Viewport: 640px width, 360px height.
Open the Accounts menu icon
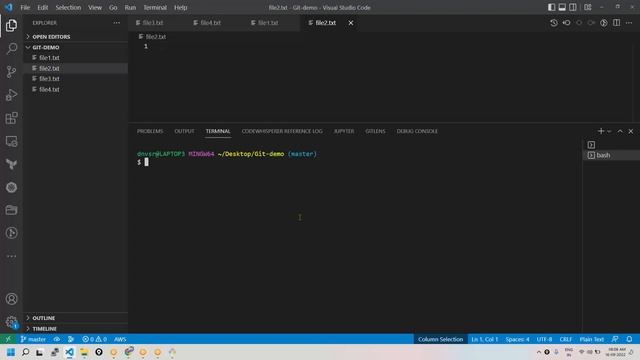[x=11, y=299]
